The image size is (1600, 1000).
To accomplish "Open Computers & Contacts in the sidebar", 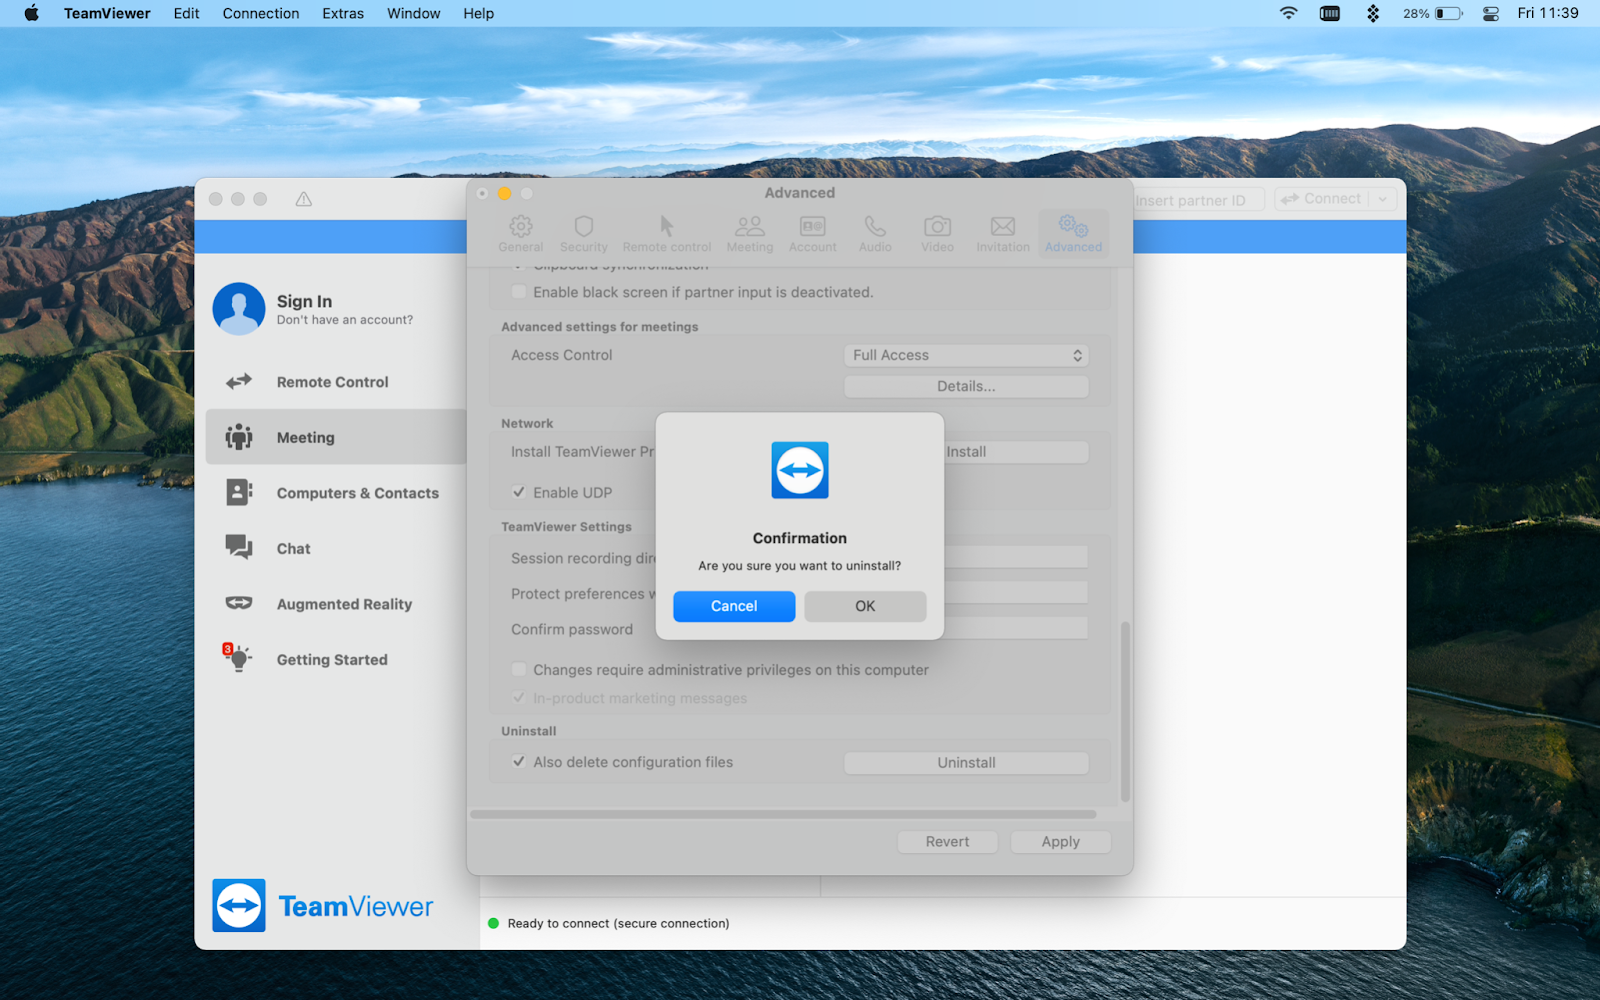I will 336,493.
